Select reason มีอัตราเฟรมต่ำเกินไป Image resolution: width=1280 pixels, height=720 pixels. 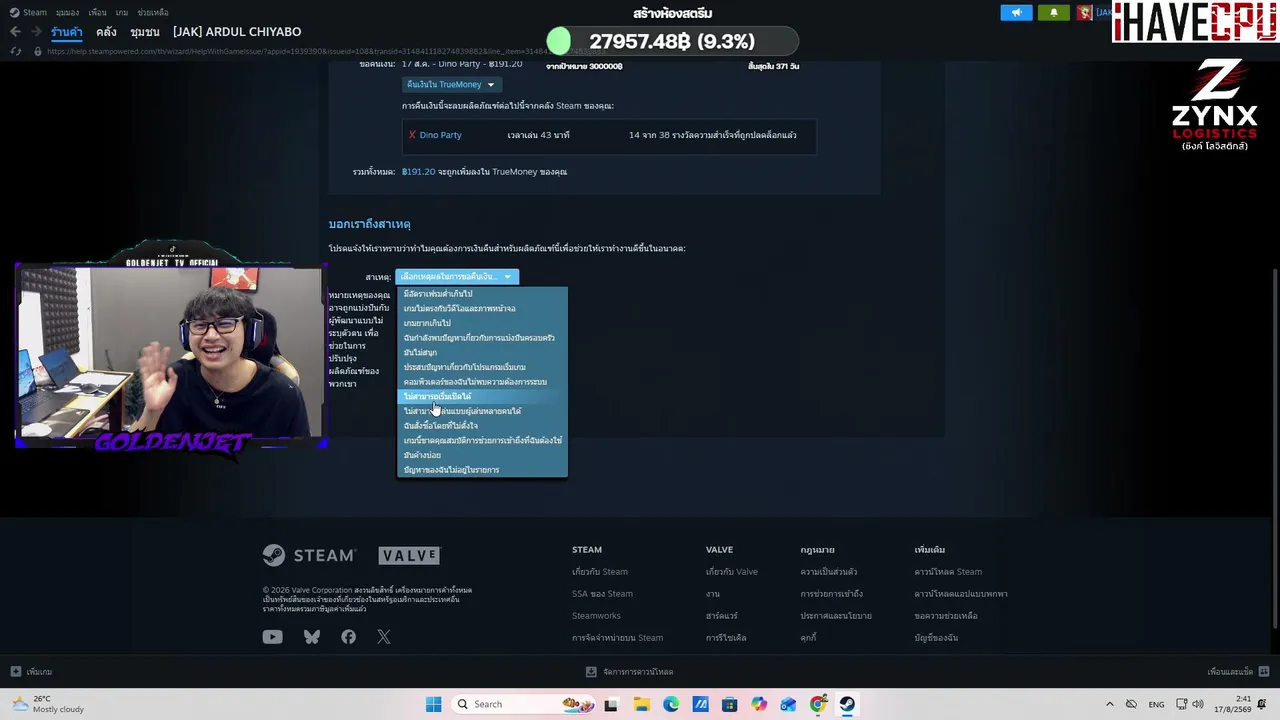coord(482,294)
